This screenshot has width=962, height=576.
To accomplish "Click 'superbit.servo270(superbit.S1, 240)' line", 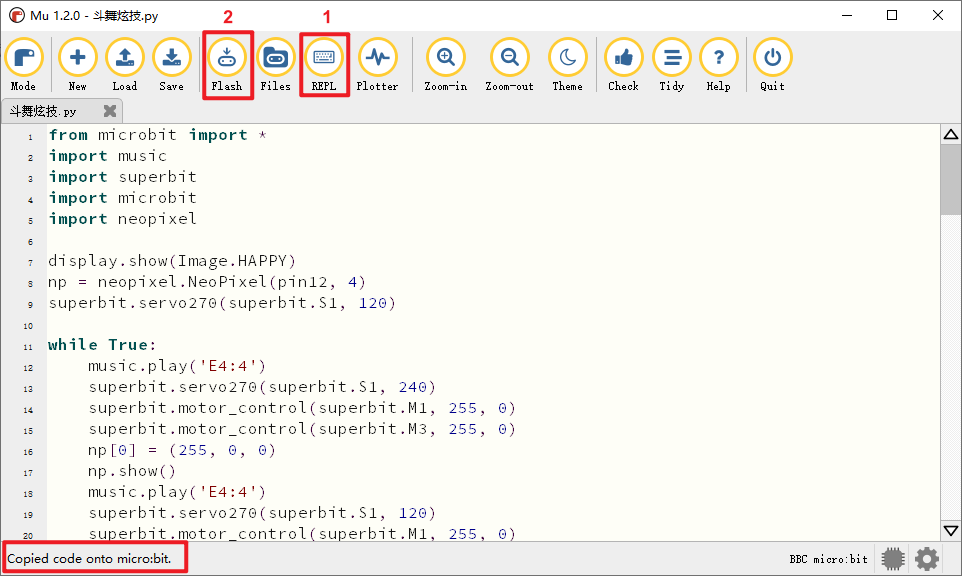I will [x=262, y=387].
